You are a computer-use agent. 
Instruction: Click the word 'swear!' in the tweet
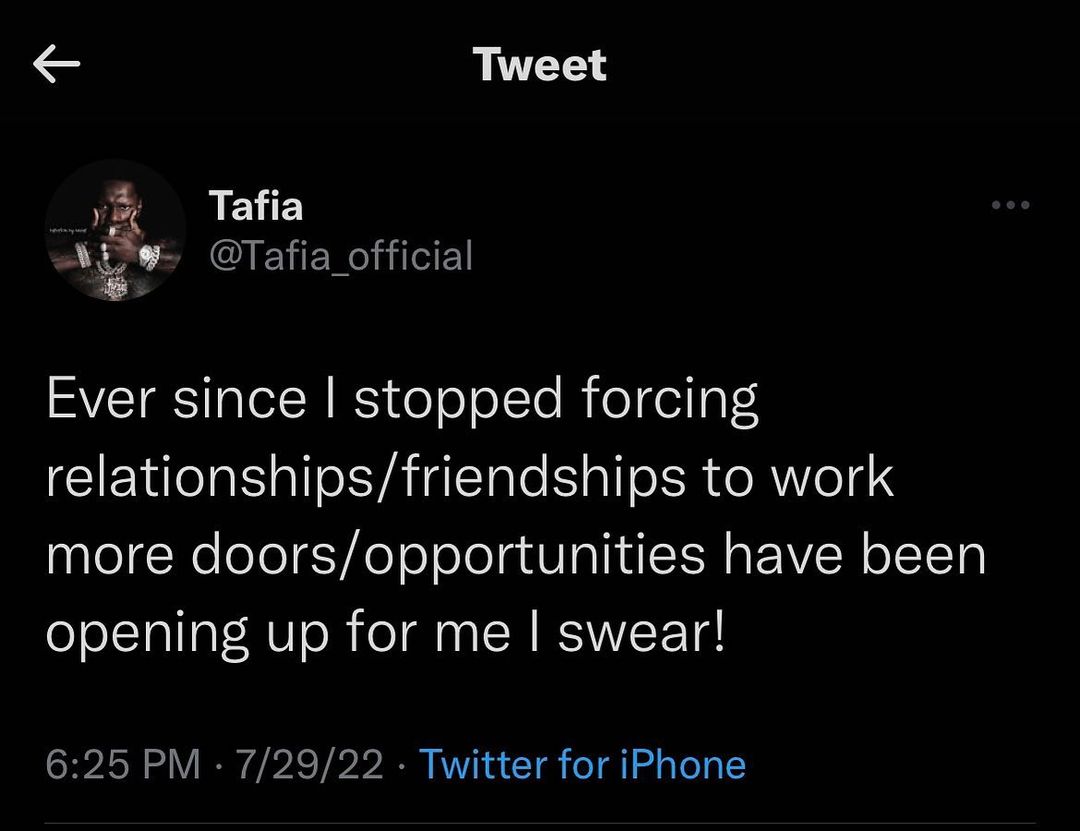[640, 634]
